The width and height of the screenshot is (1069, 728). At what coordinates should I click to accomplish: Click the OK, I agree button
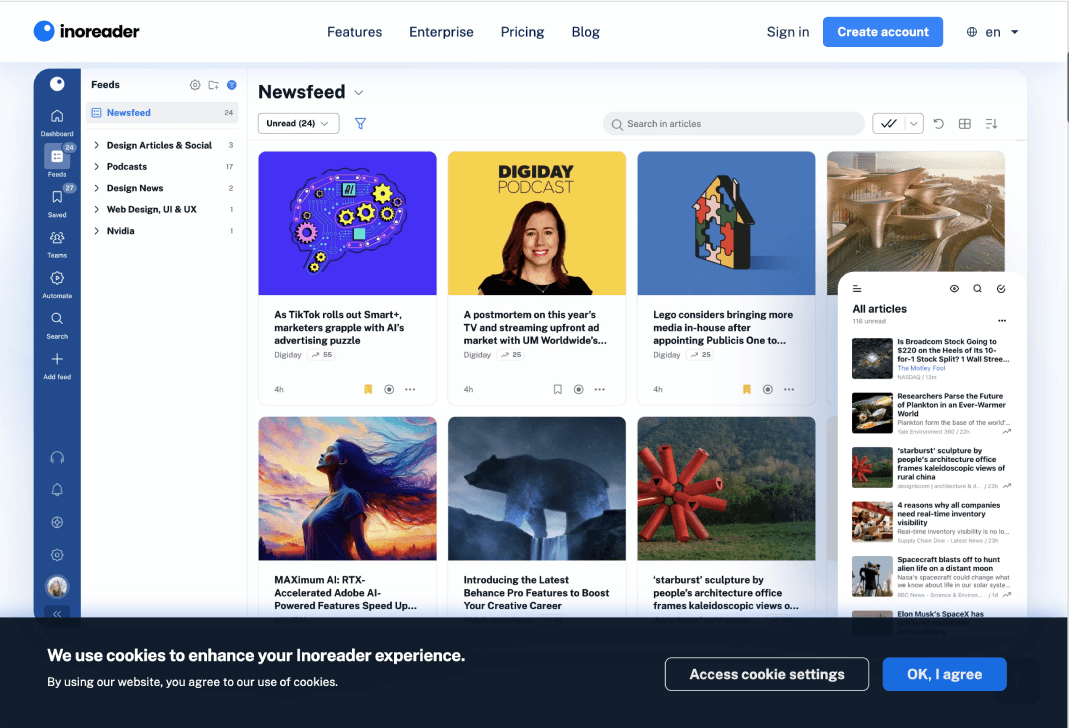click(944, 674)
